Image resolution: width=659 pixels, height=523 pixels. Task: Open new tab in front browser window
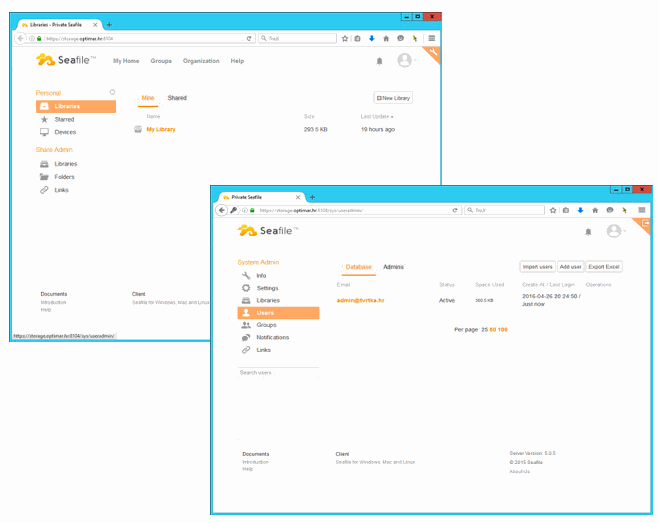click(x=312, y=197)
